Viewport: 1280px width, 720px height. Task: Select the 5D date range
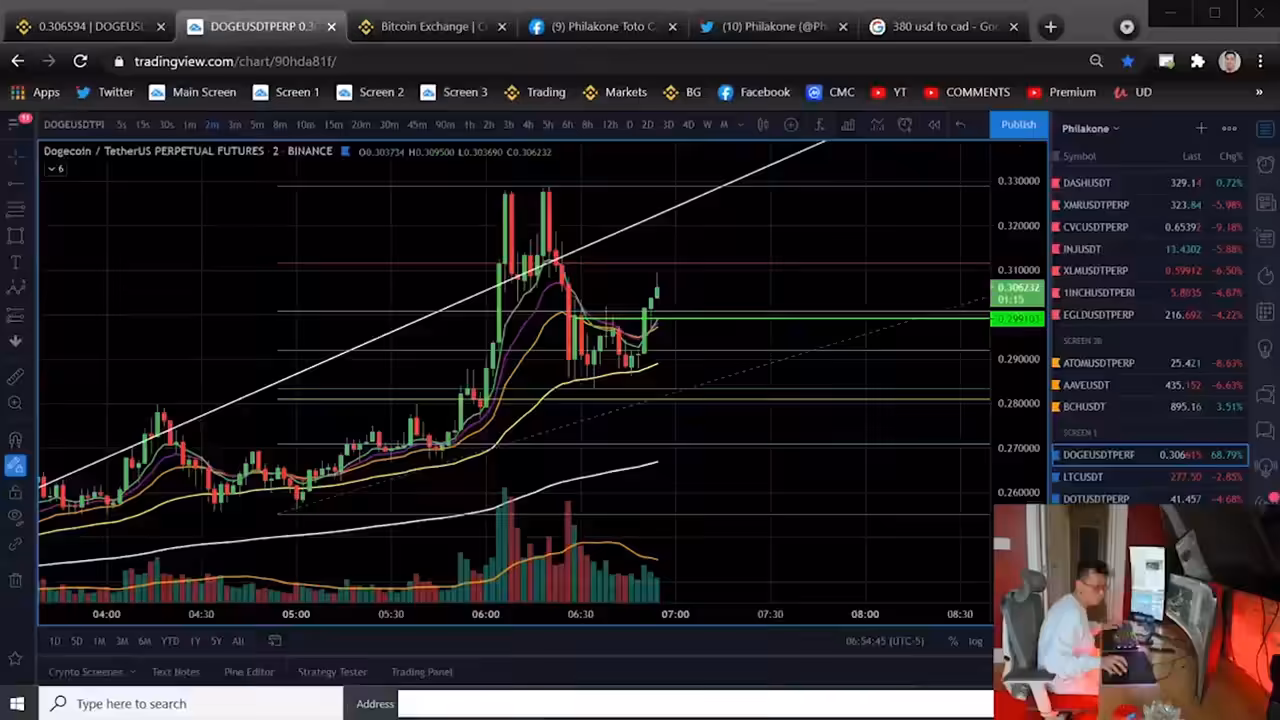coord(76,641)
